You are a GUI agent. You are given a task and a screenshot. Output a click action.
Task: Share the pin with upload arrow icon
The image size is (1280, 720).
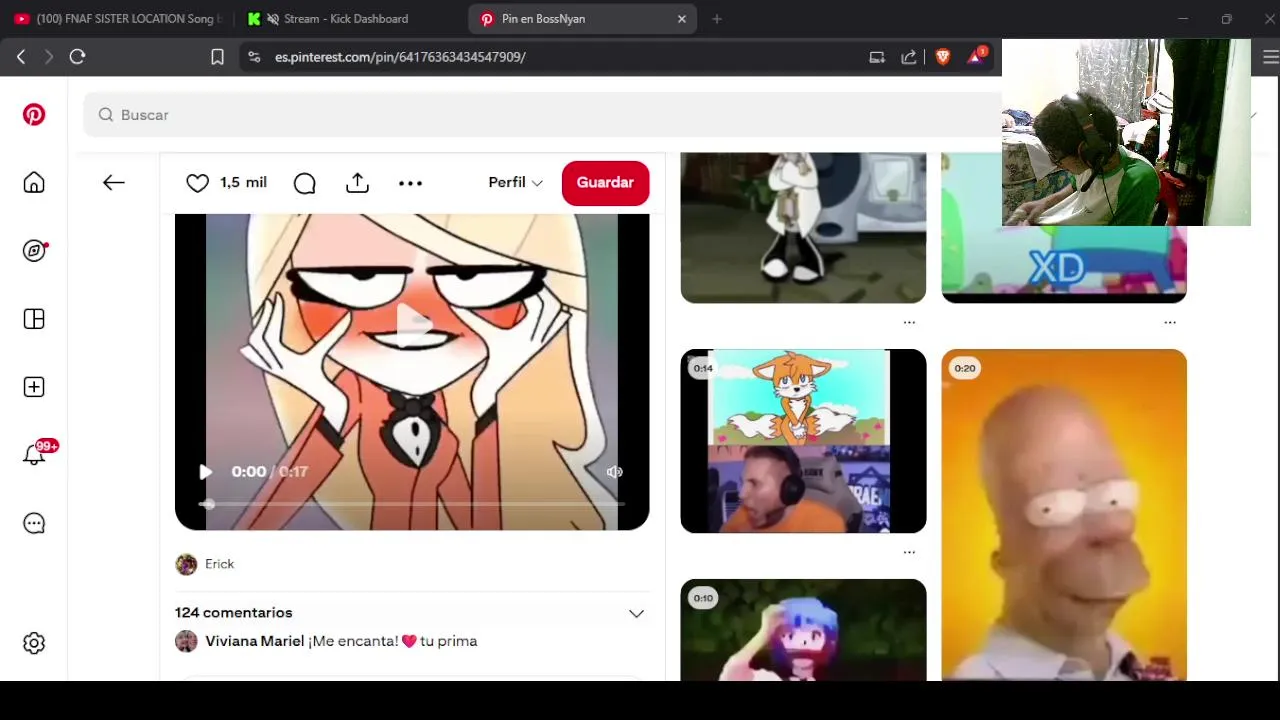[x=357, y=182]
